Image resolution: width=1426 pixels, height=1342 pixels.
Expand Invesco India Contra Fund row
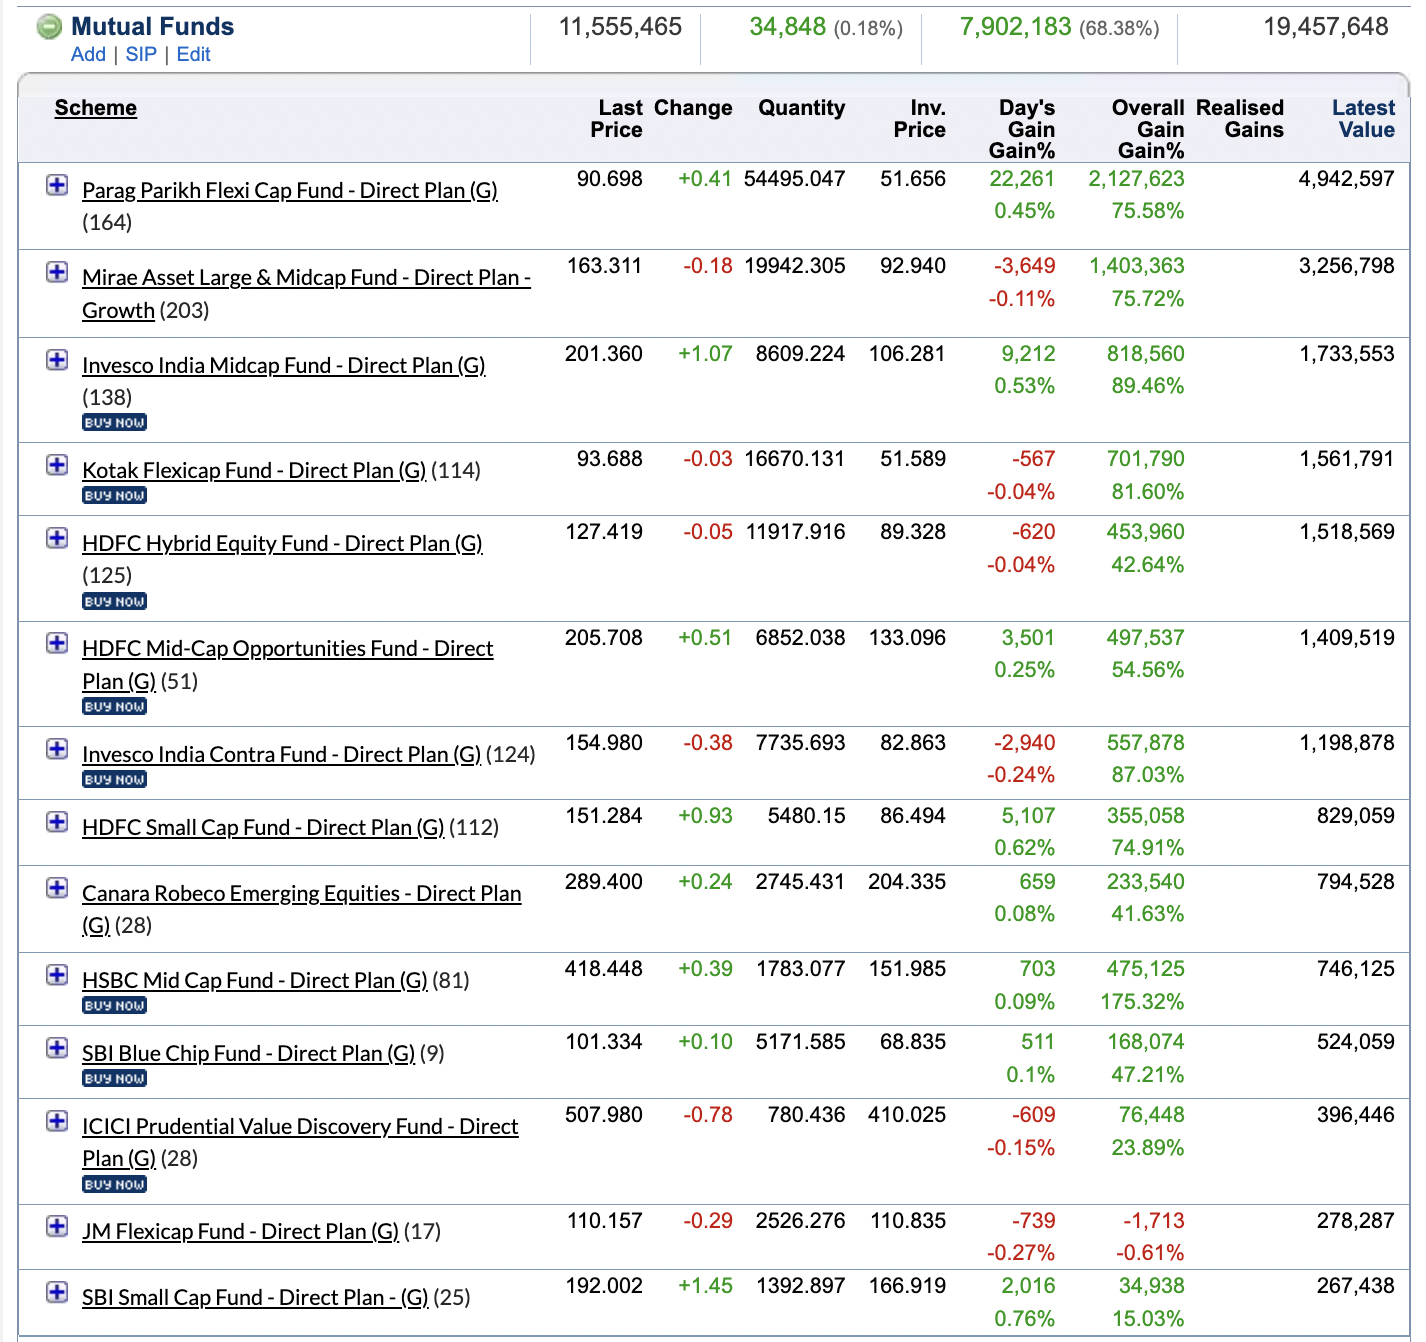click(x=57, y=749)
